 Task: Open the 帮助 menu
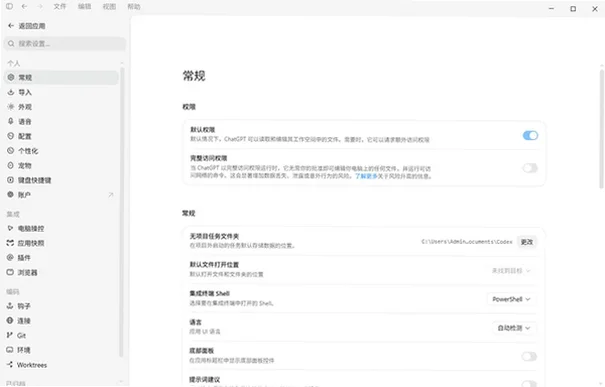tap(134, 7)
